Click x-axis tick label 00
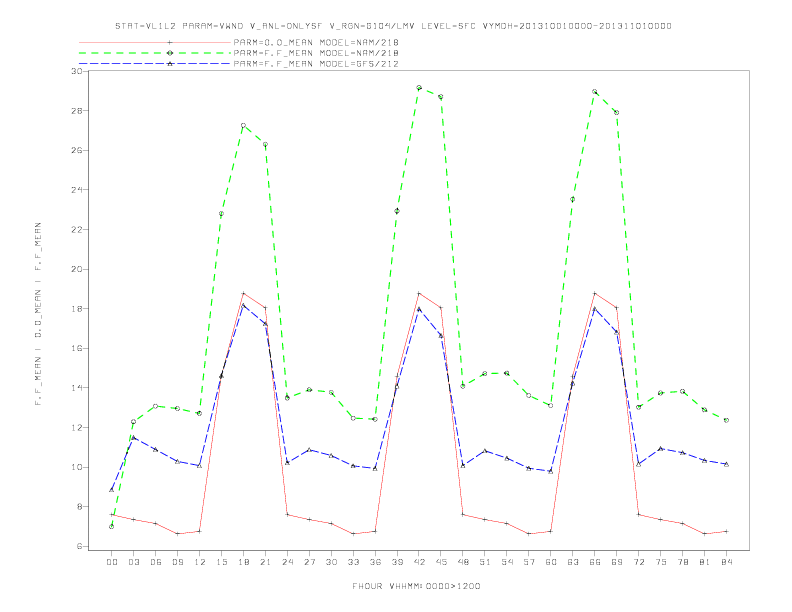 (x=112, y=562)
